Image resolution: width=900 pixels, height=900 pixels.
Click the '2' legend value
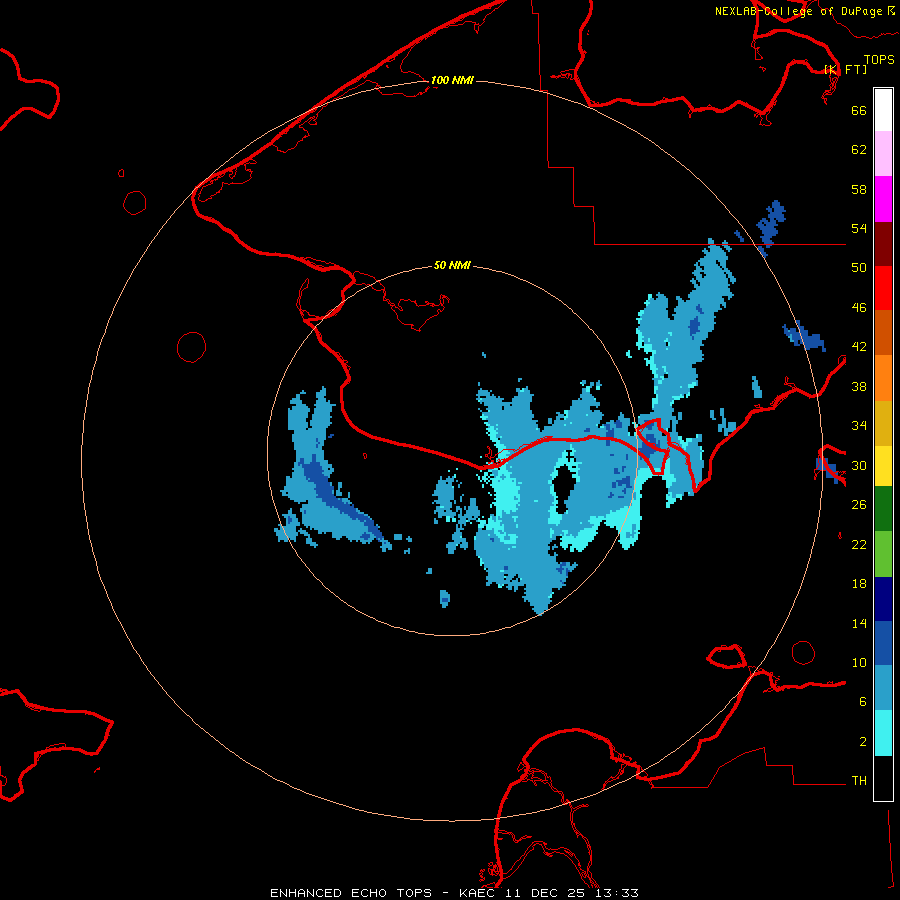coord(863,742)
